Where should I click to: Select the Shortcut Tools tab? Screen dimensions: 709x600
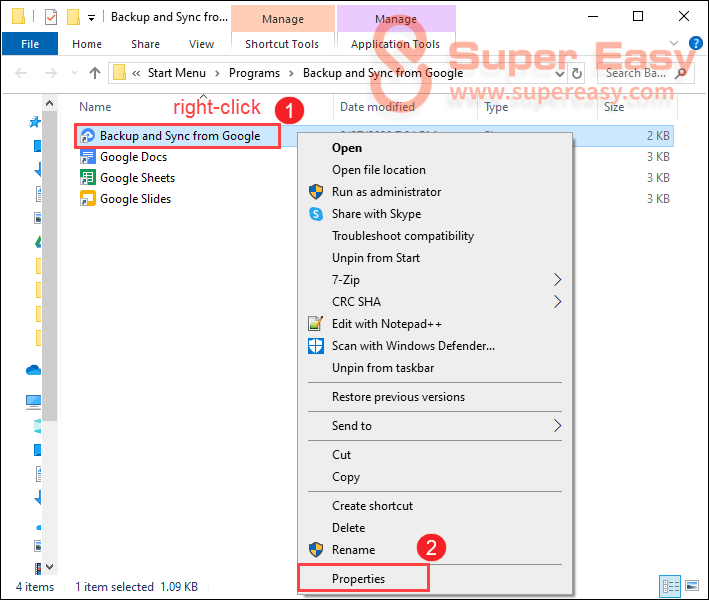click(x=282, y=44)
